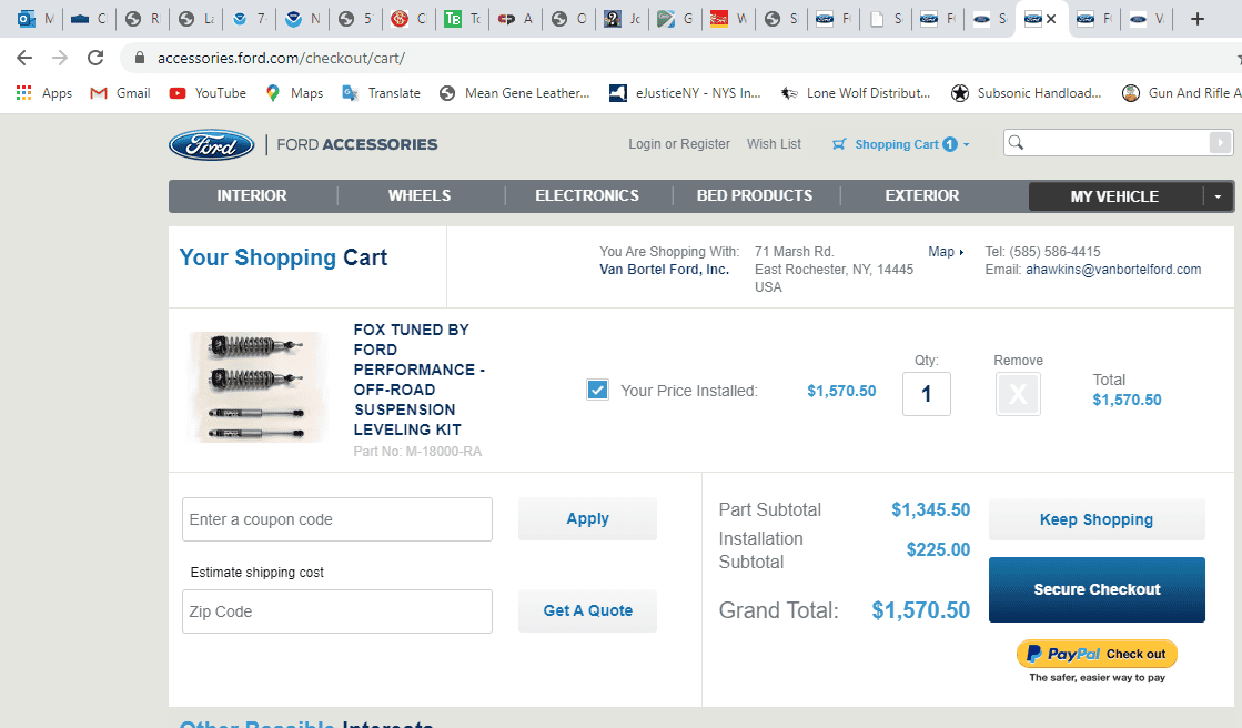The height and width of the screenshot is (728, 1242).
Task: Open the Lone Wolf Distributors bookmark
Action: 855,93
